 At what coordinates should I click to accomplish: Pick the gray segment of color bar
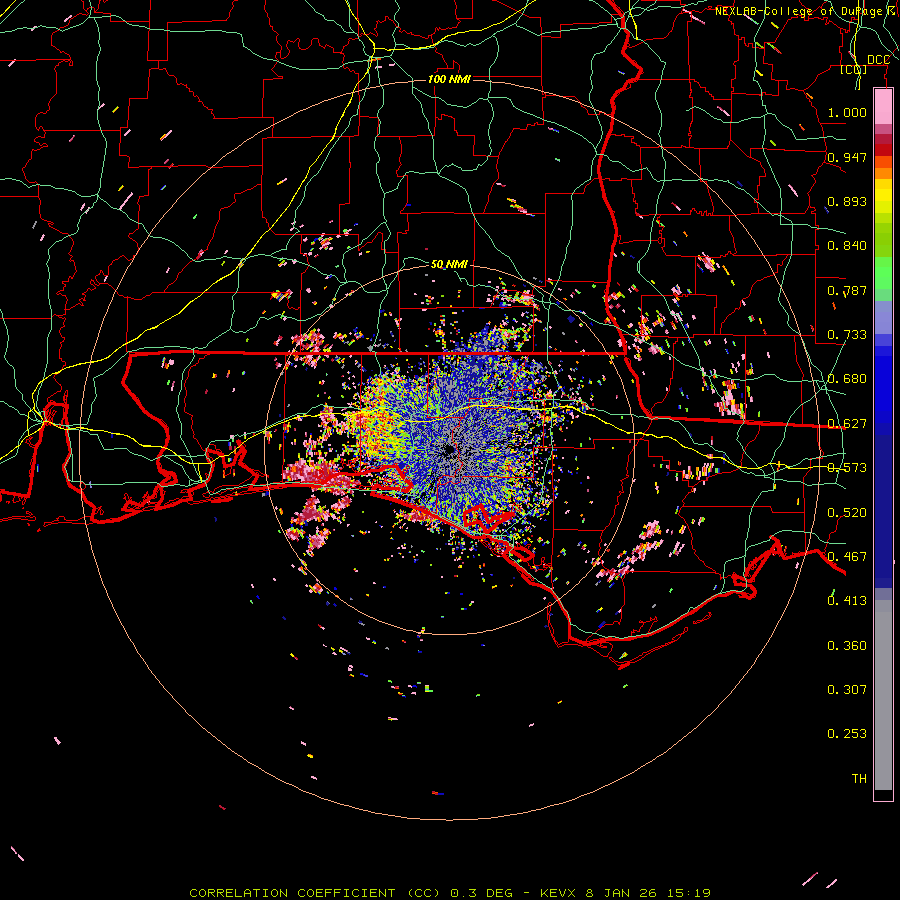(883, 695)
